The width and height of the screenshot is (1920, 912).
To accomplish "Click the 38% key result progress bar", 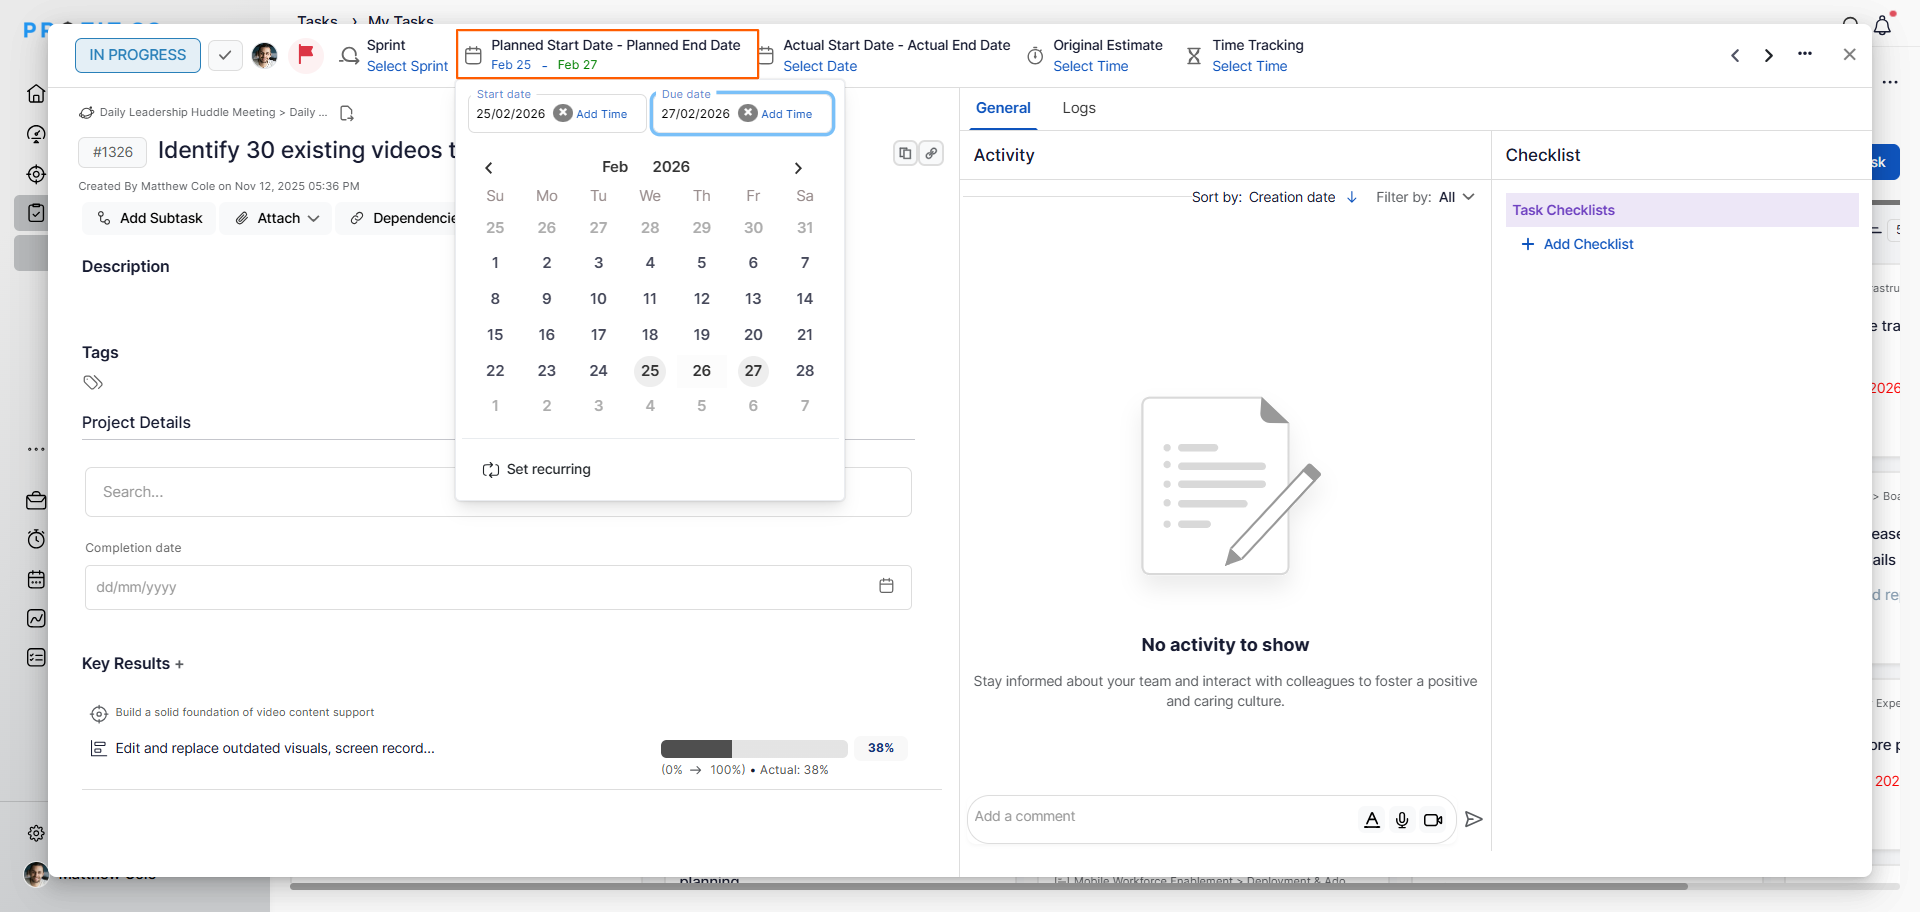I will (754, 749).
